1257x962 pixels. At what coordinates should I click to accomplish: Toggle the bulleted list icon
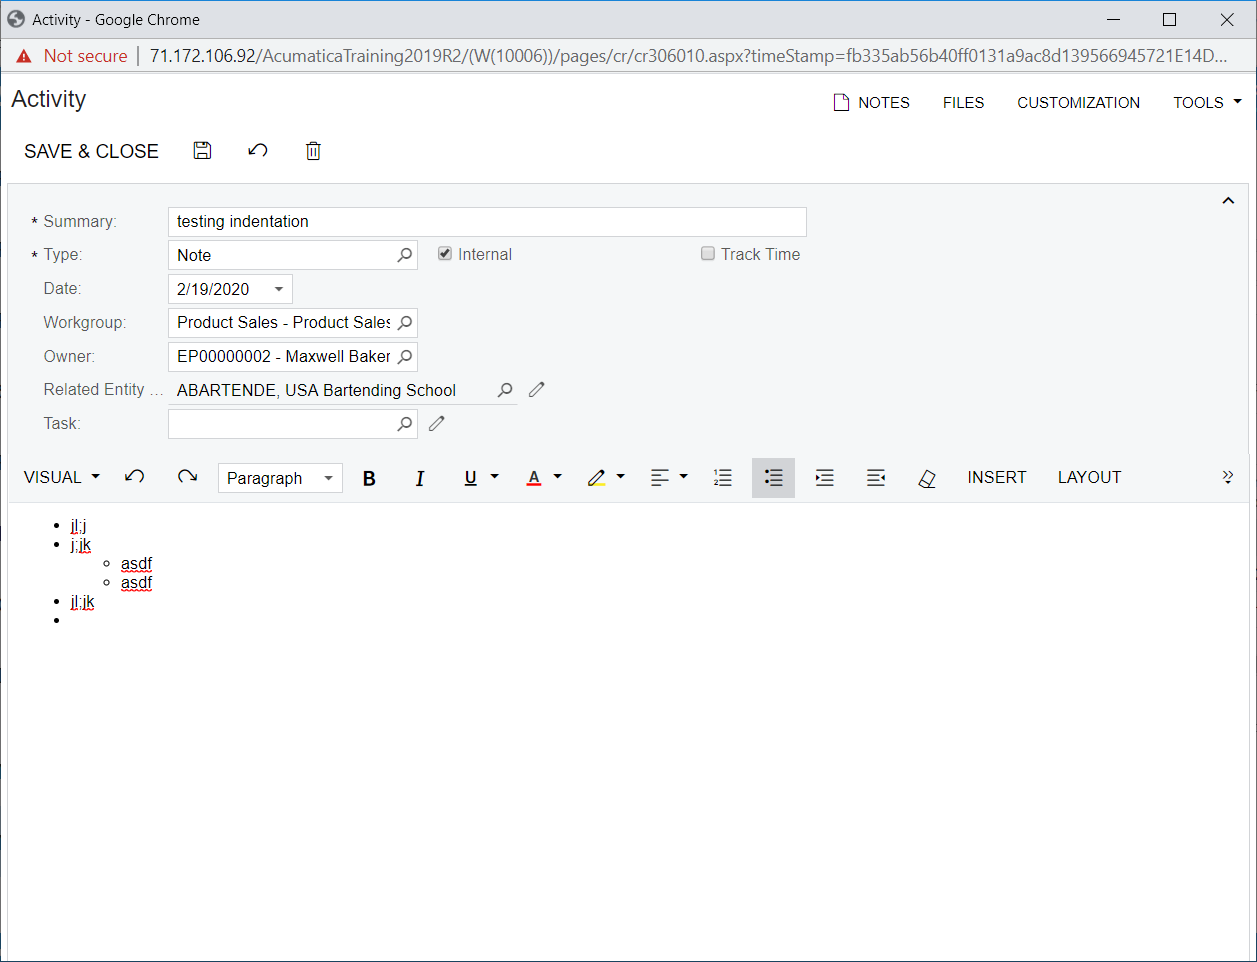(773, 478)
